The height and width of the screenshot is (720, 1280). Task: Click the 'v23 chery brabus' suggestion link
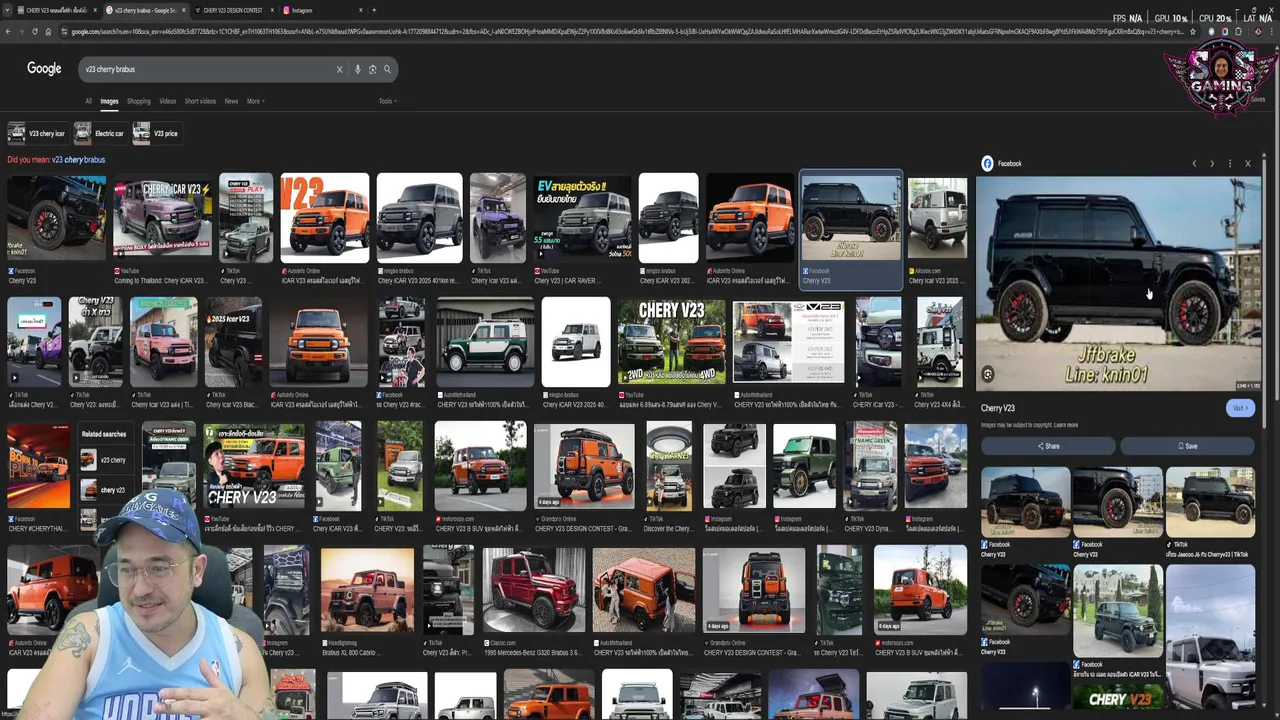[x=78, y=160]
